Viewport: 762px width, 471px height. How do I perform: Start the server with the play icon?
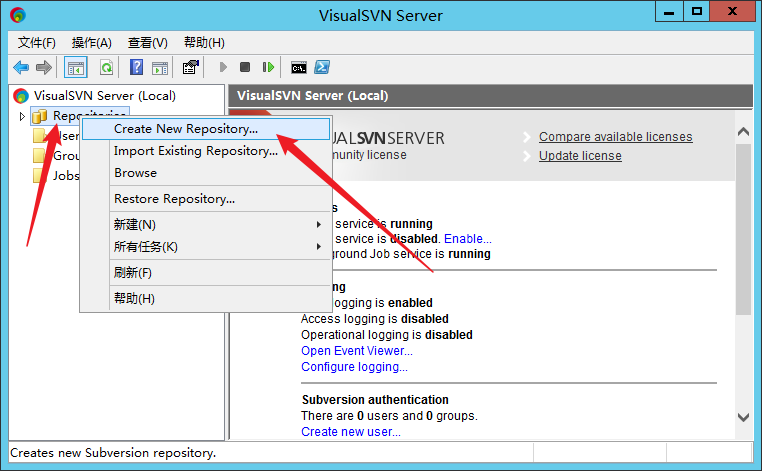point(223,67)
